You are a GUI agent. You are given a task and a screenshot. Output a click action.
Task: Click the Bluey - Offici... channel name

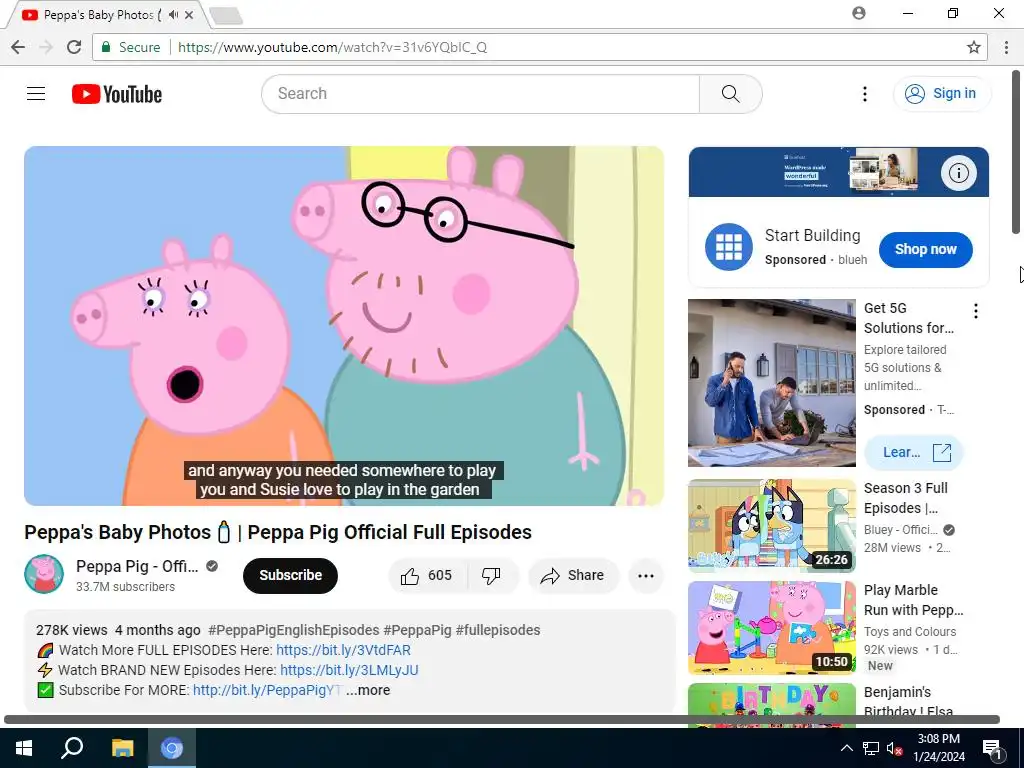click(901, 530)
